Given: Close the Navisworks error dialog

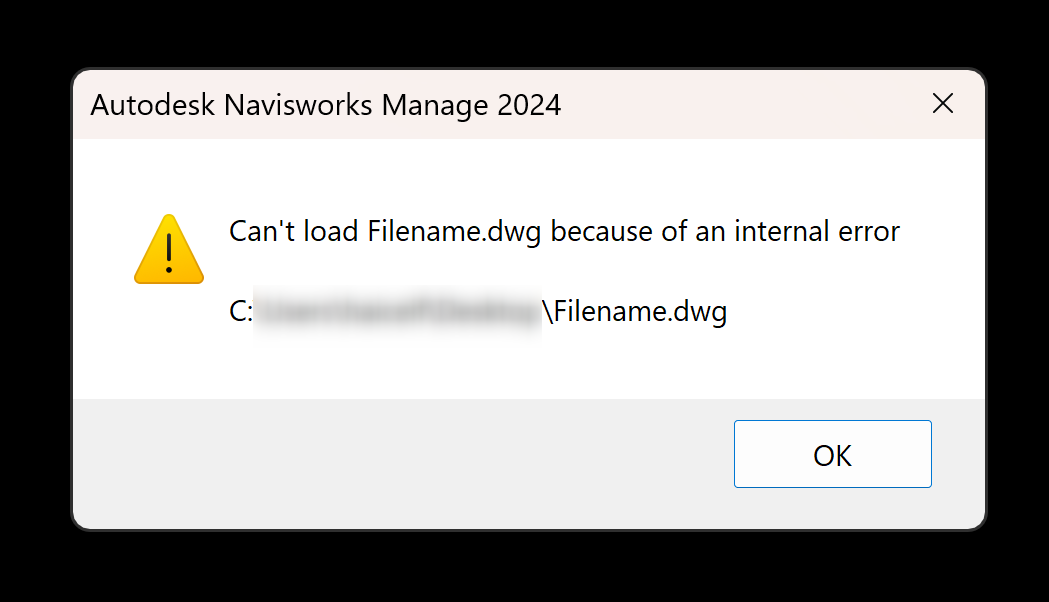Looking at the screenshot, I should pyautogui.click(x=942, y=103).
